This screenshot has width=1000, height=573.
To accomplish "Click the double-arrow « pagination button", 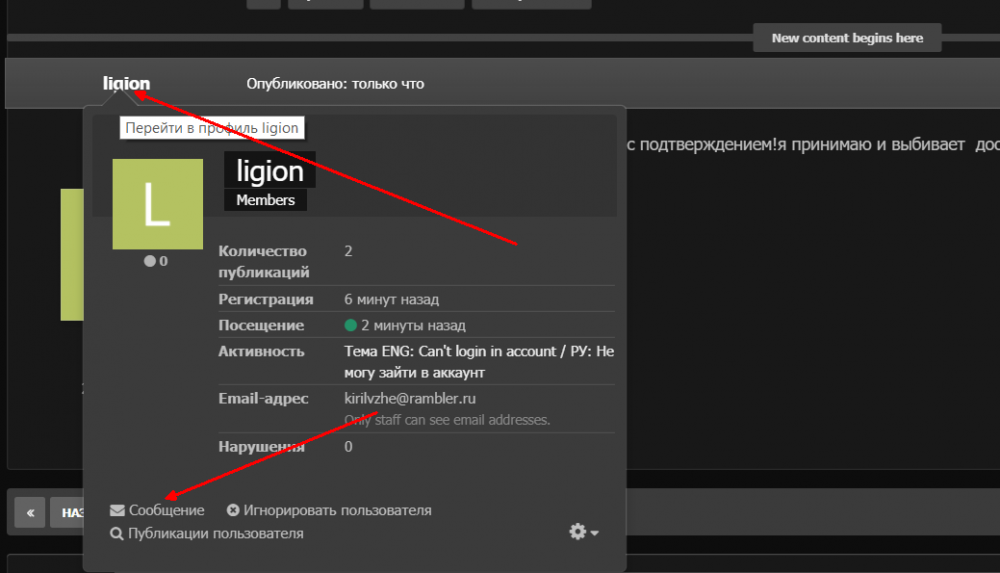I will [x=30, y=513].
